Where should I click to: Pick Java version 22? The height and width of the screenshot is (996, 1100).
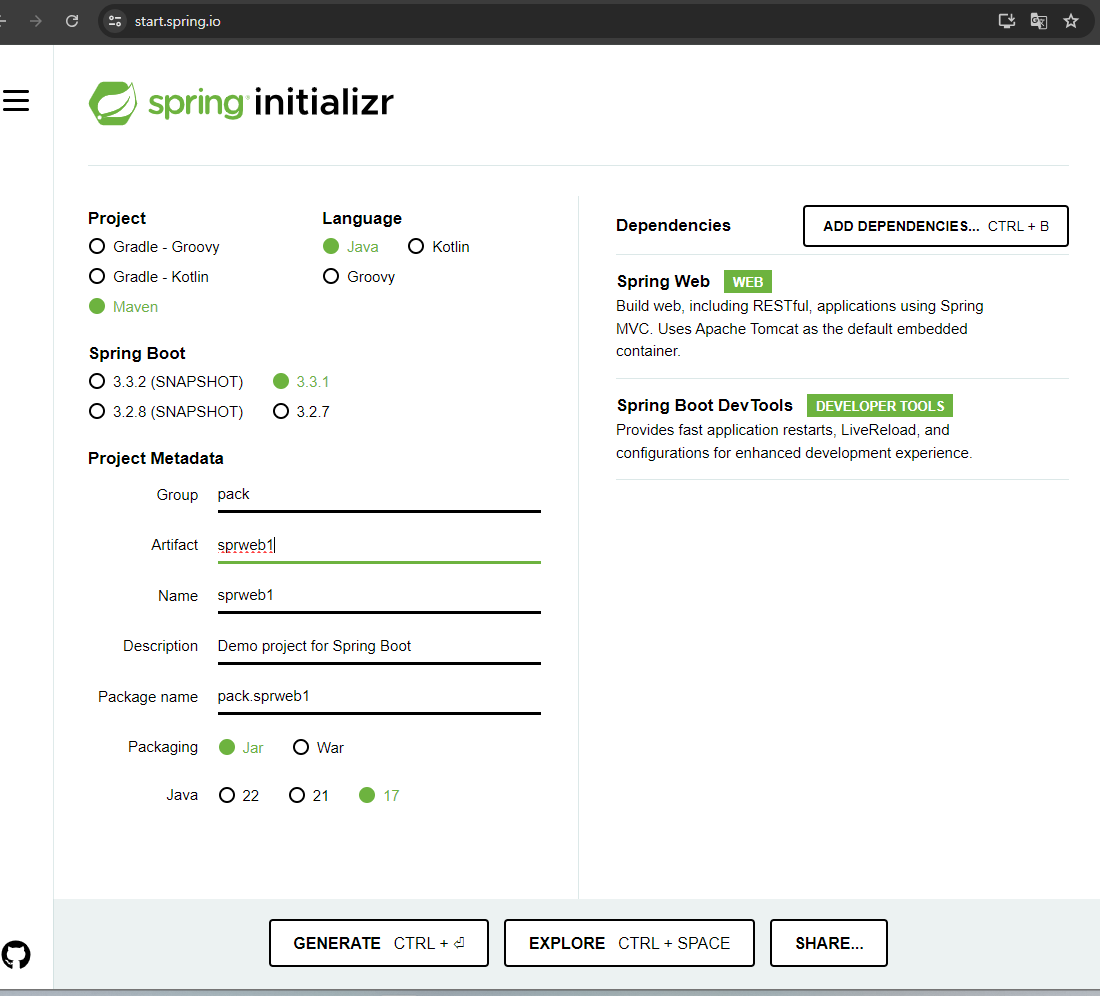[x=239, y=795]
